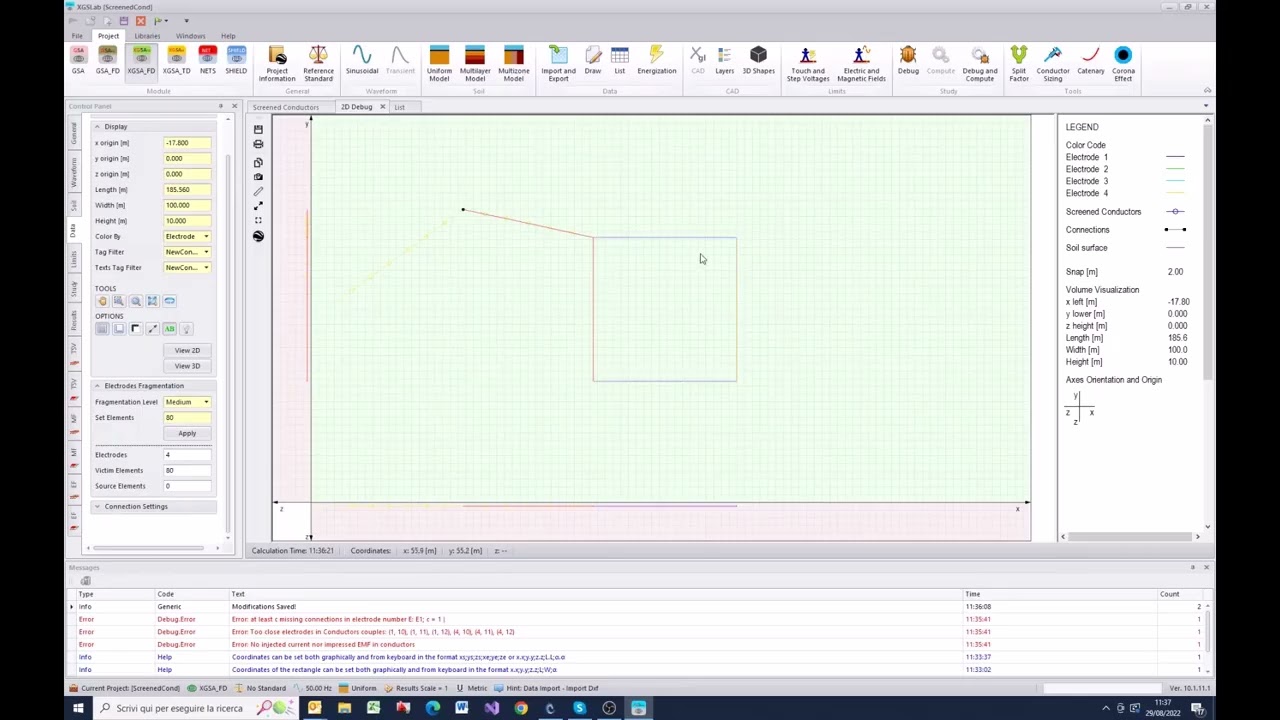Click the Set Elements input field

187,418
